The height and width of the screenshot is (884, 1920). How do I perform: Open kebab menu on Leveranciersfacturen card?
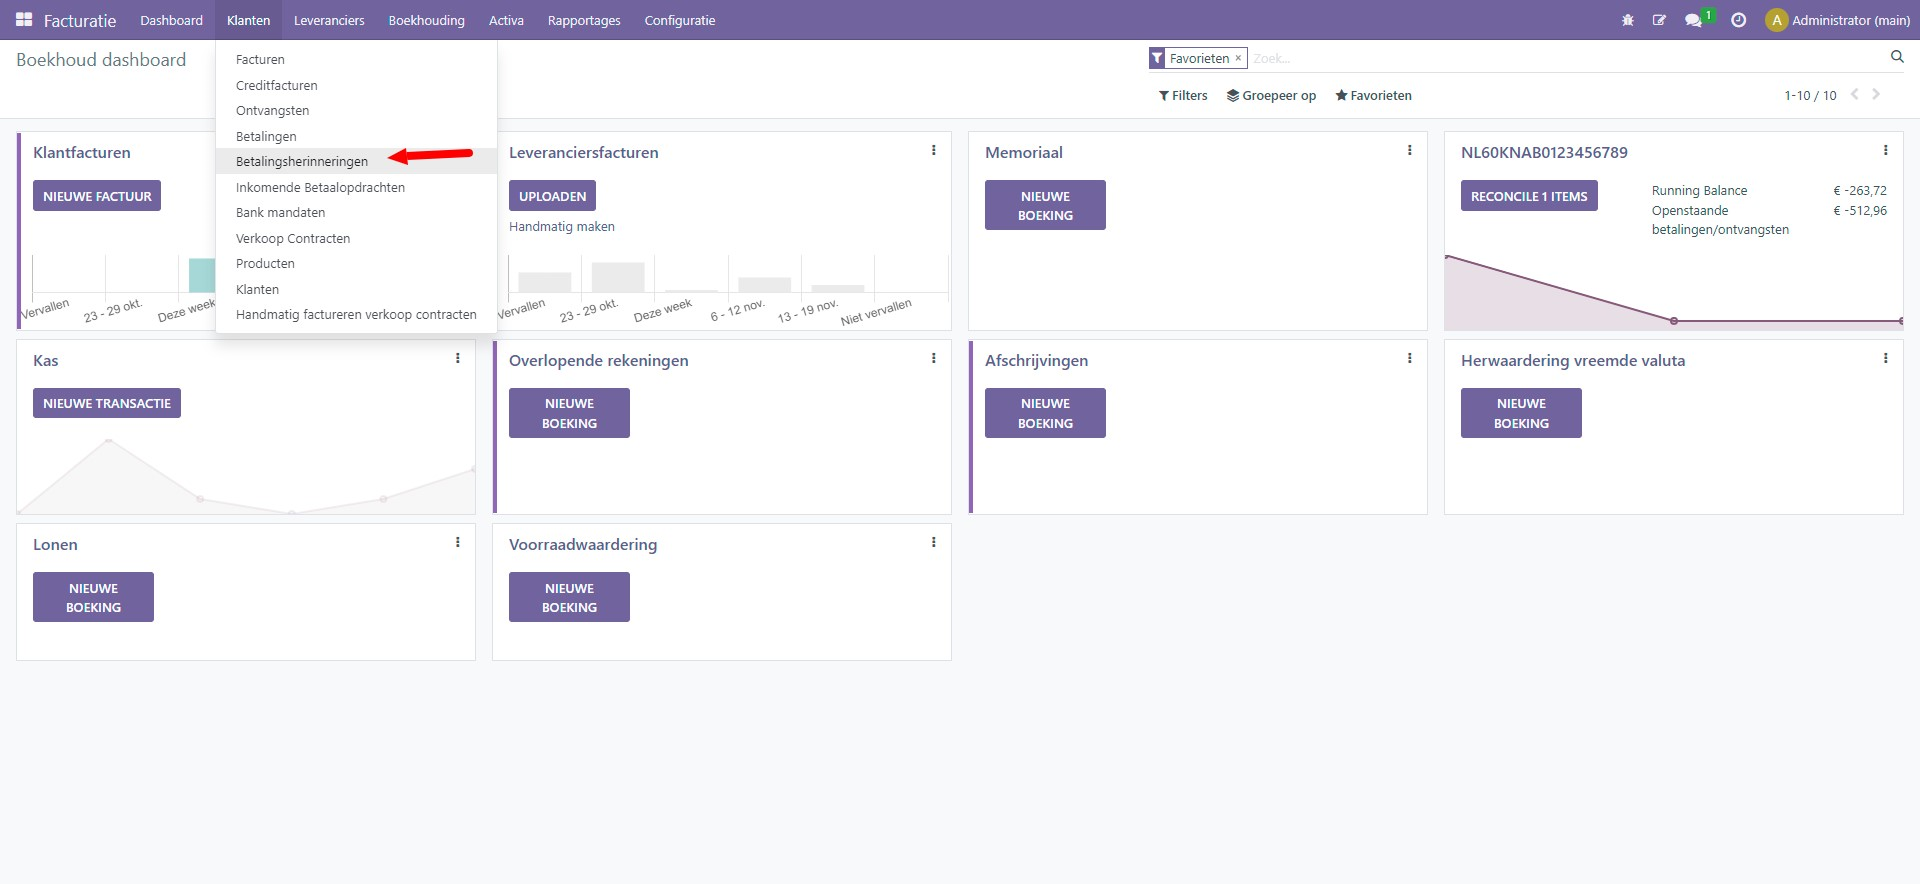tap(934, 151)
